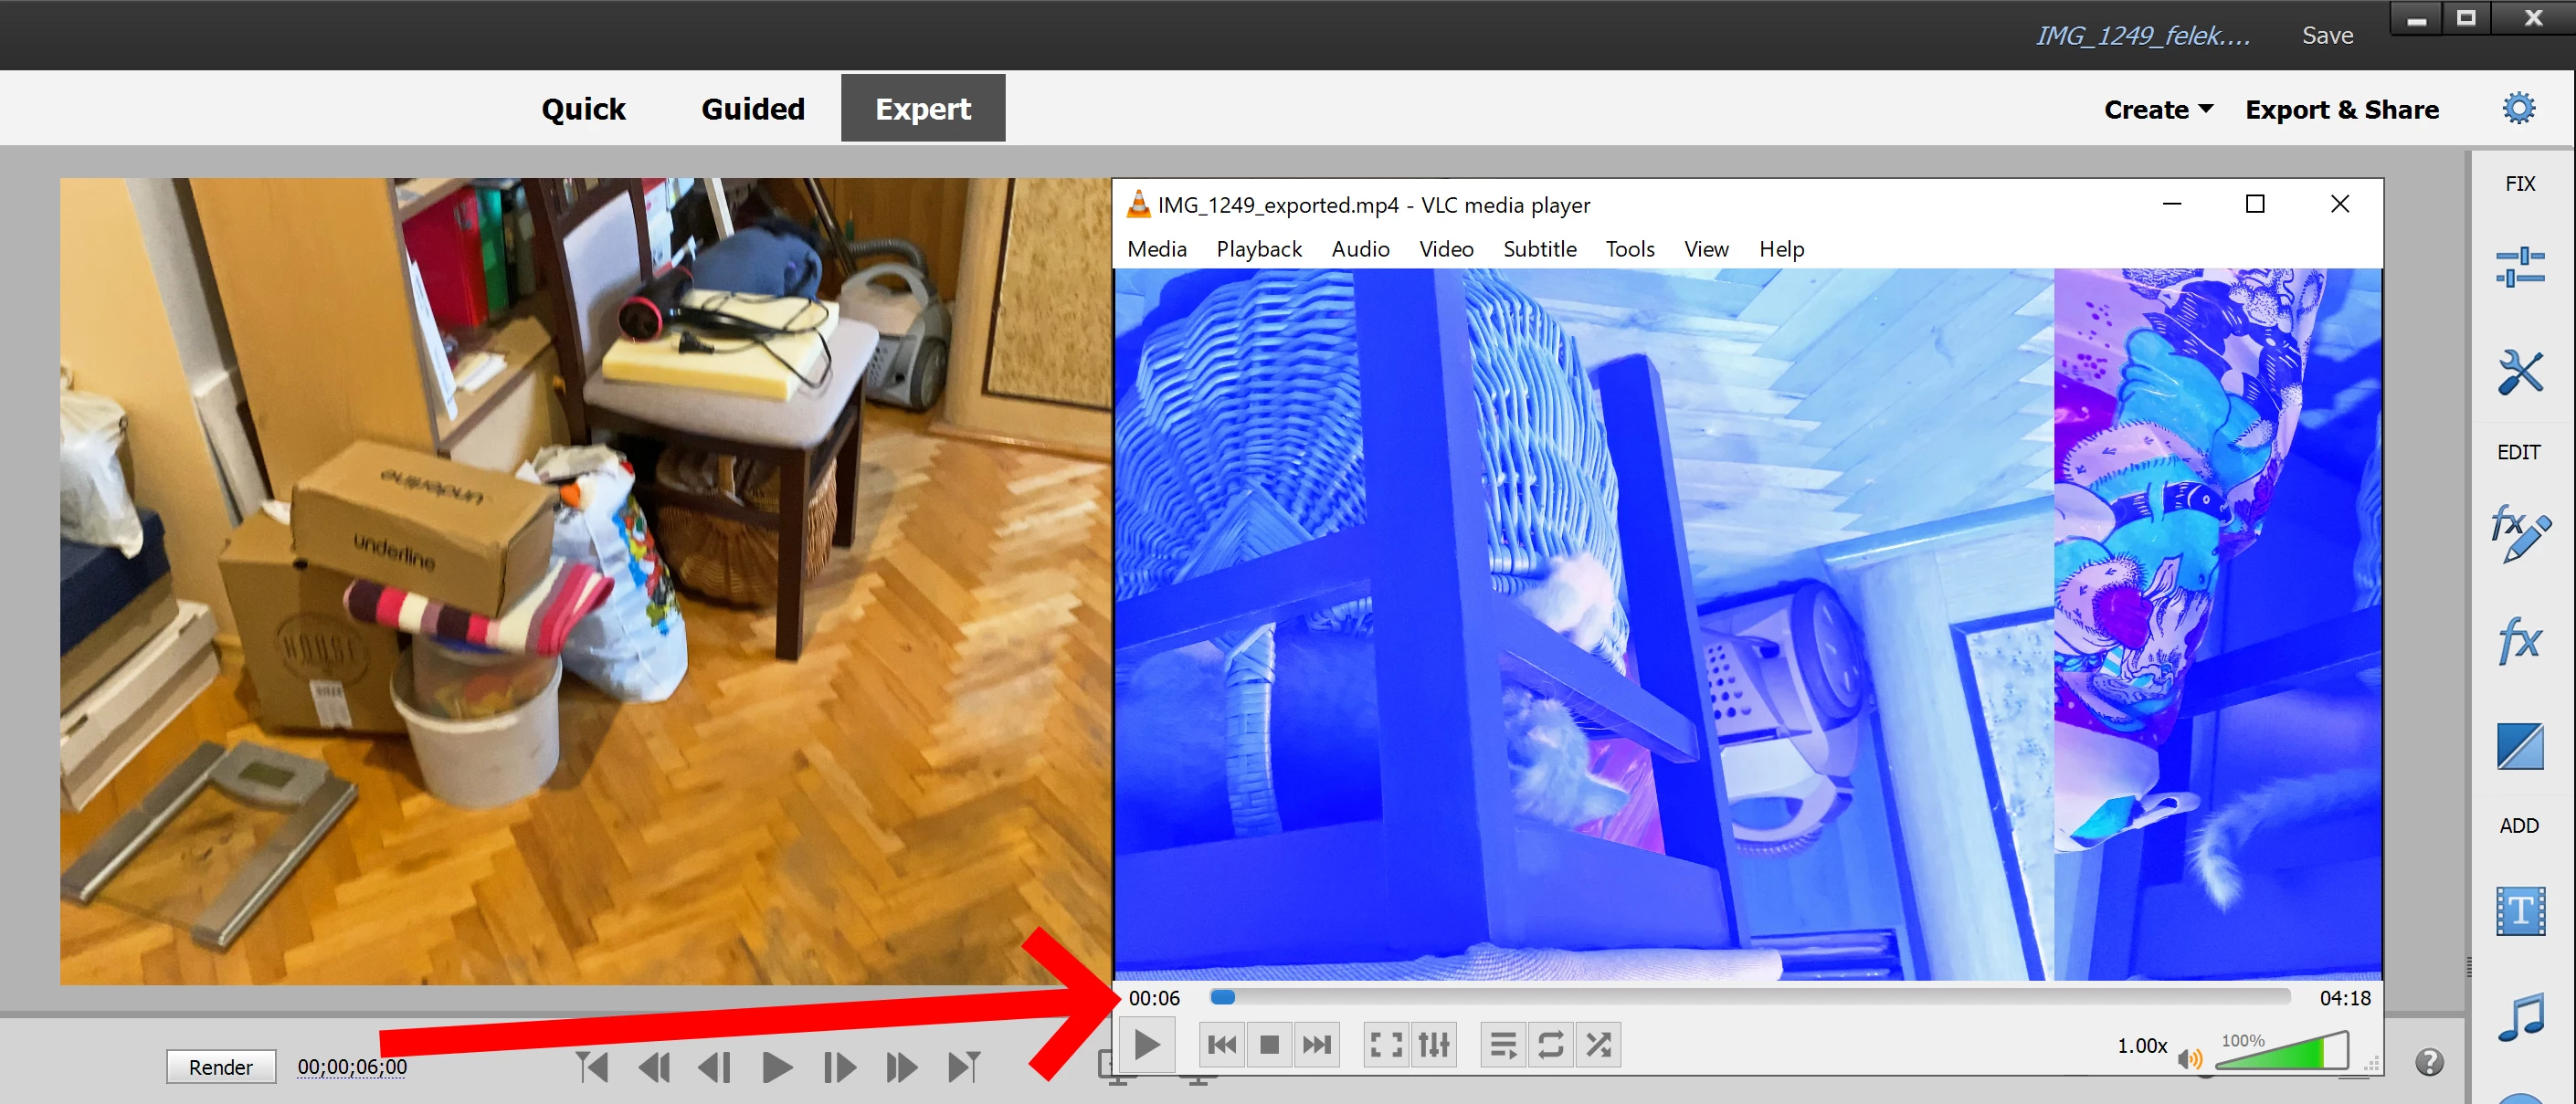2576x1104 pixels.
Task: Switch to Guided mode tab
Action: tap(752, 108)
